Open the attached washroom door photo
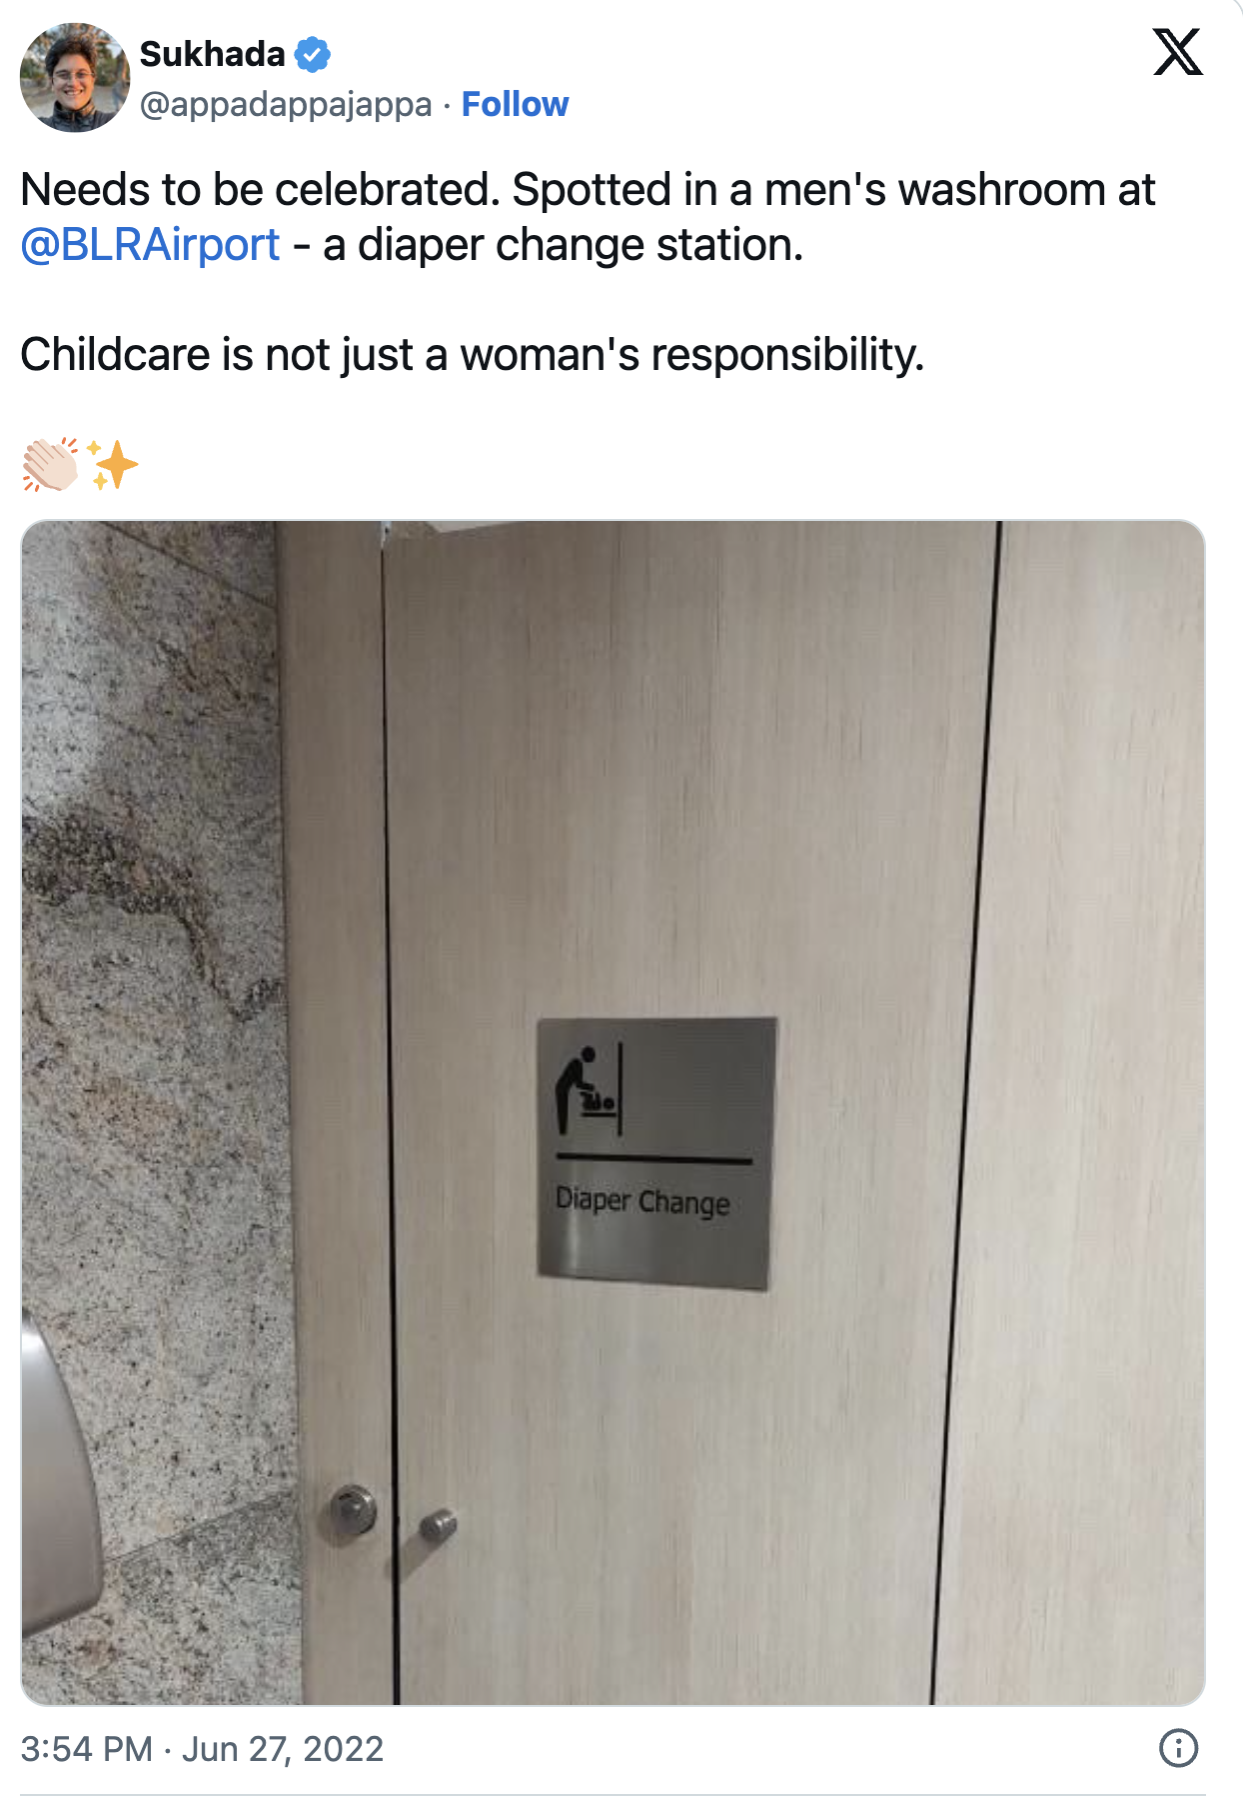1243x1806 pixels. (x=613, y=1112)
